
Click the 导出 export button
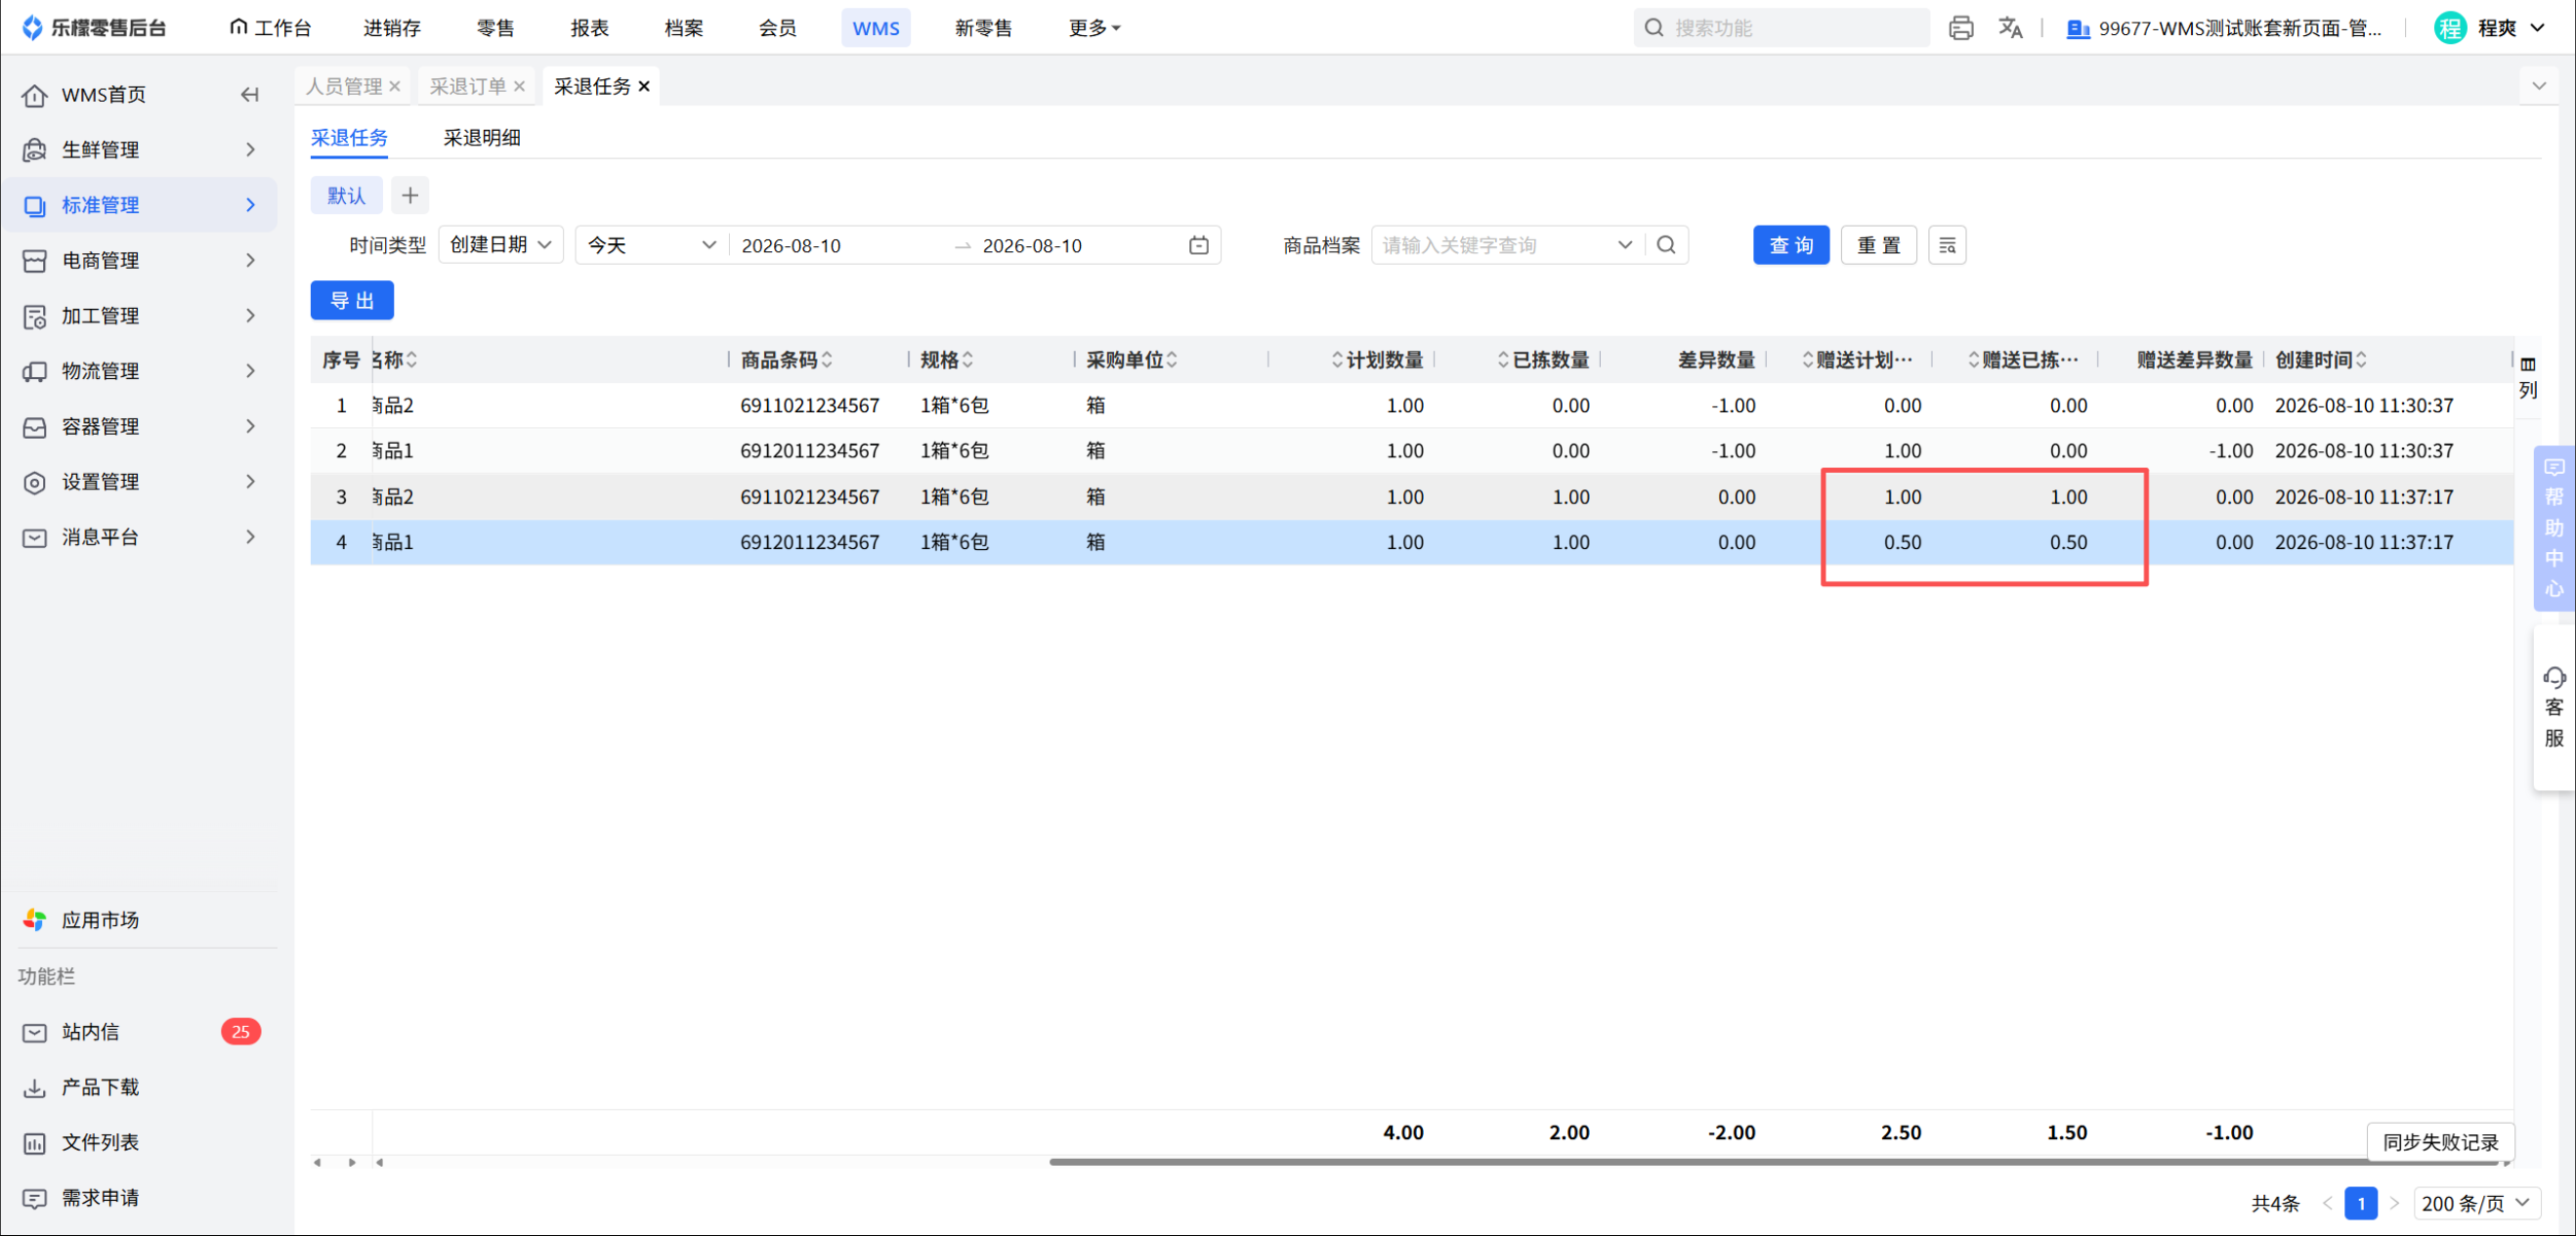(x=352, y=301)
